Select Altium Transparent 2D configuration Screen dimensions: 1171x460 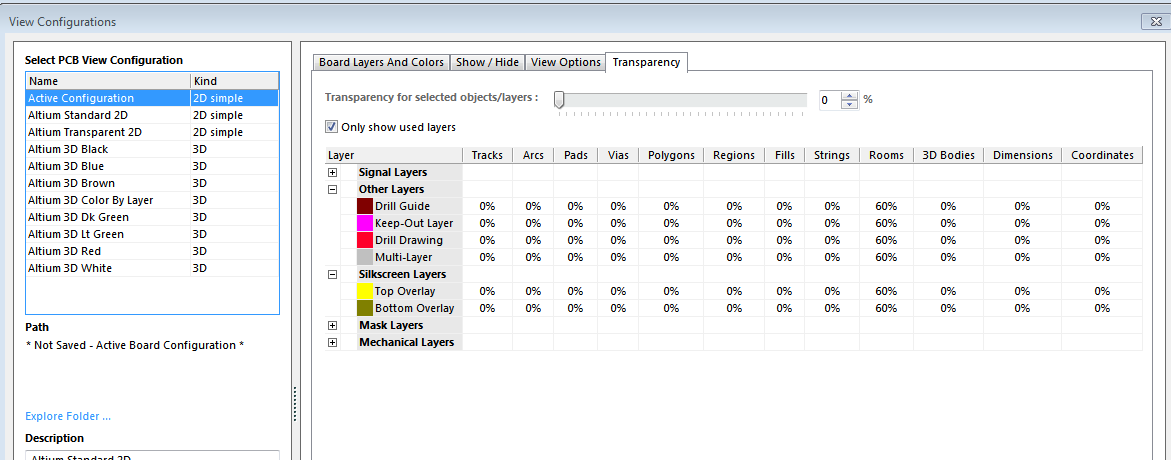click(x=152, y=132)
